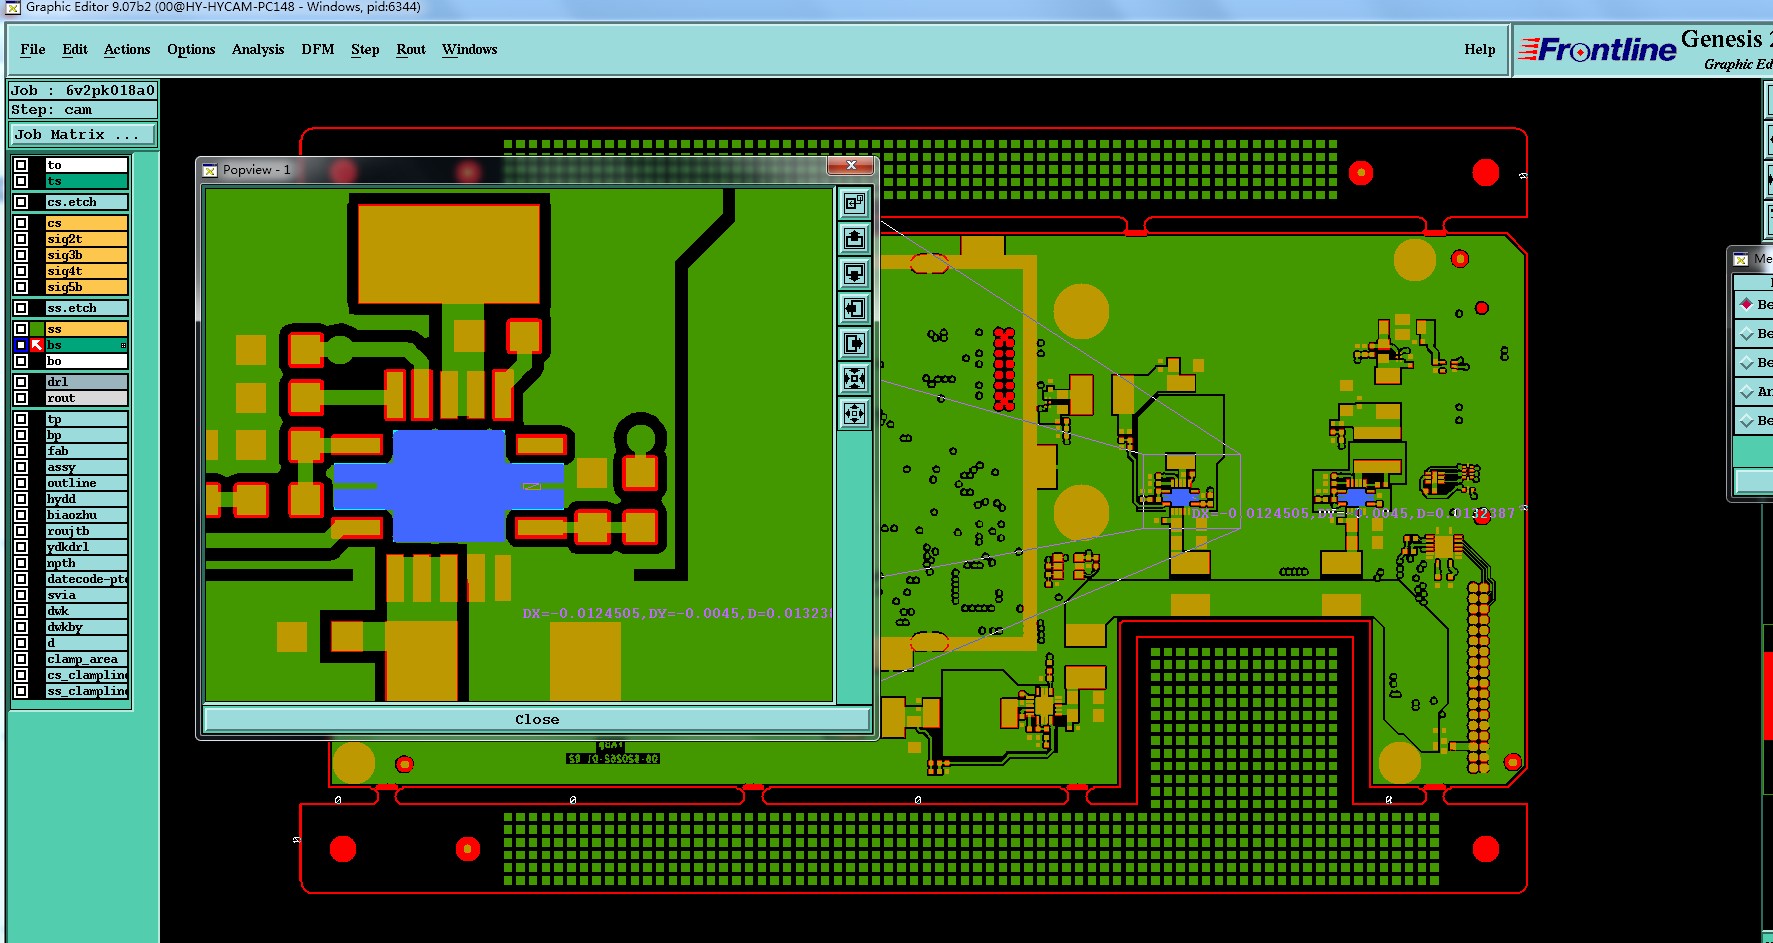Select the svia layer name

point(87,595)
